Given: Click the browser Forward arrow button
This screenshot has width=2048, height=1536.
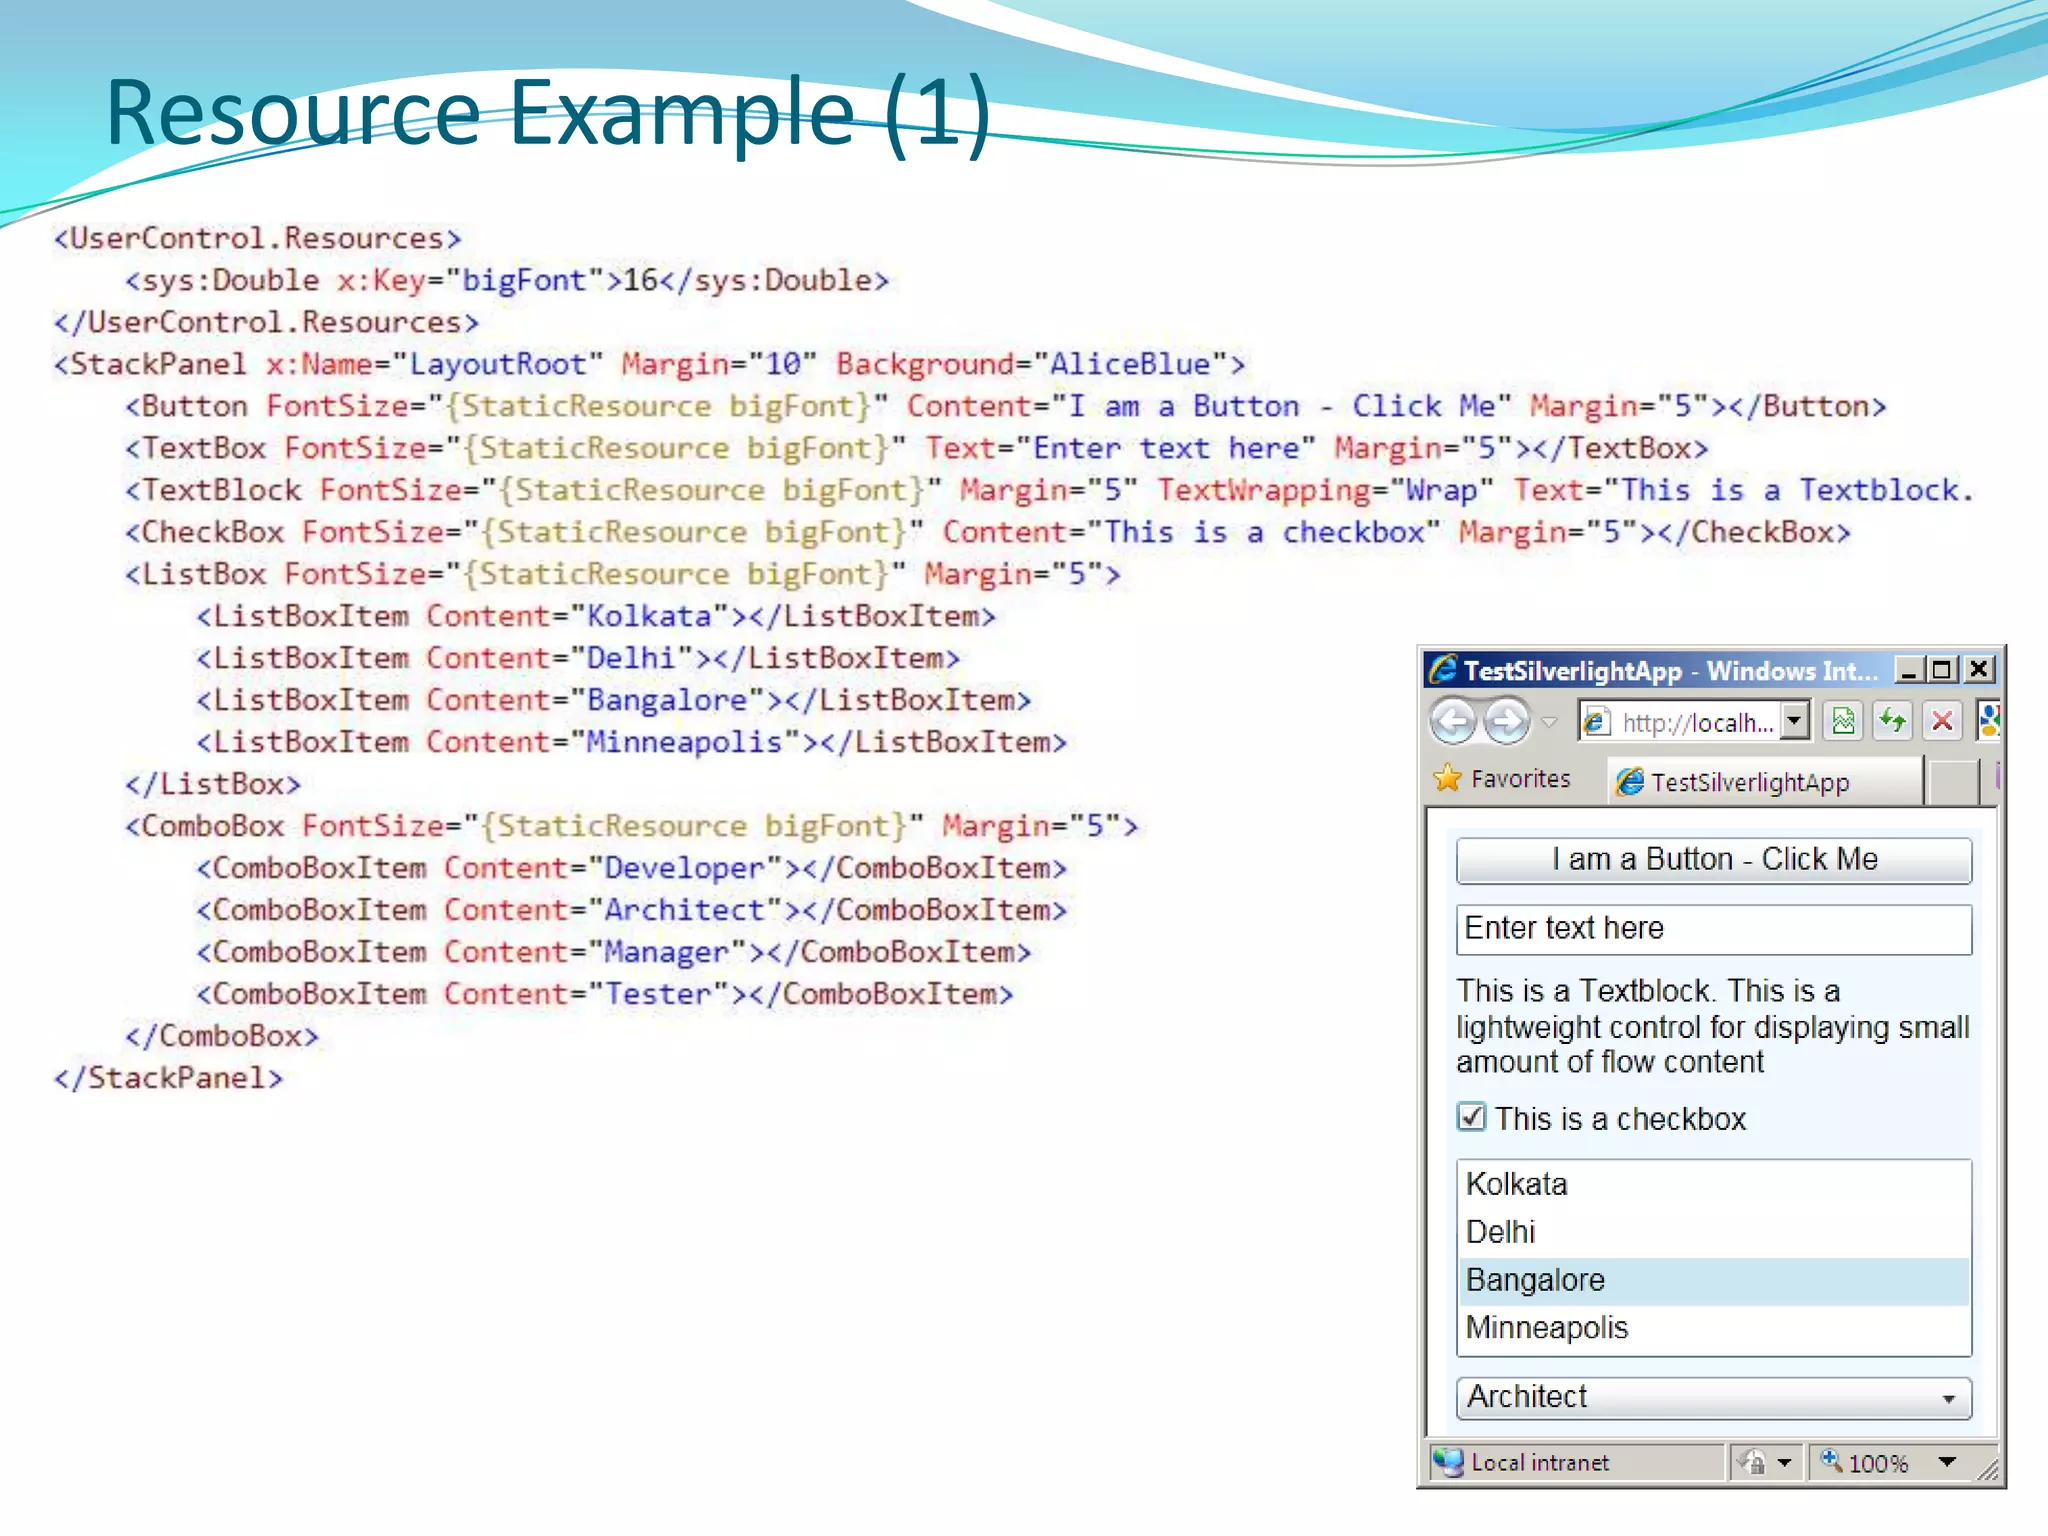Looking at the screenshot, I should pyautogui.click(x=1508, y=720).
